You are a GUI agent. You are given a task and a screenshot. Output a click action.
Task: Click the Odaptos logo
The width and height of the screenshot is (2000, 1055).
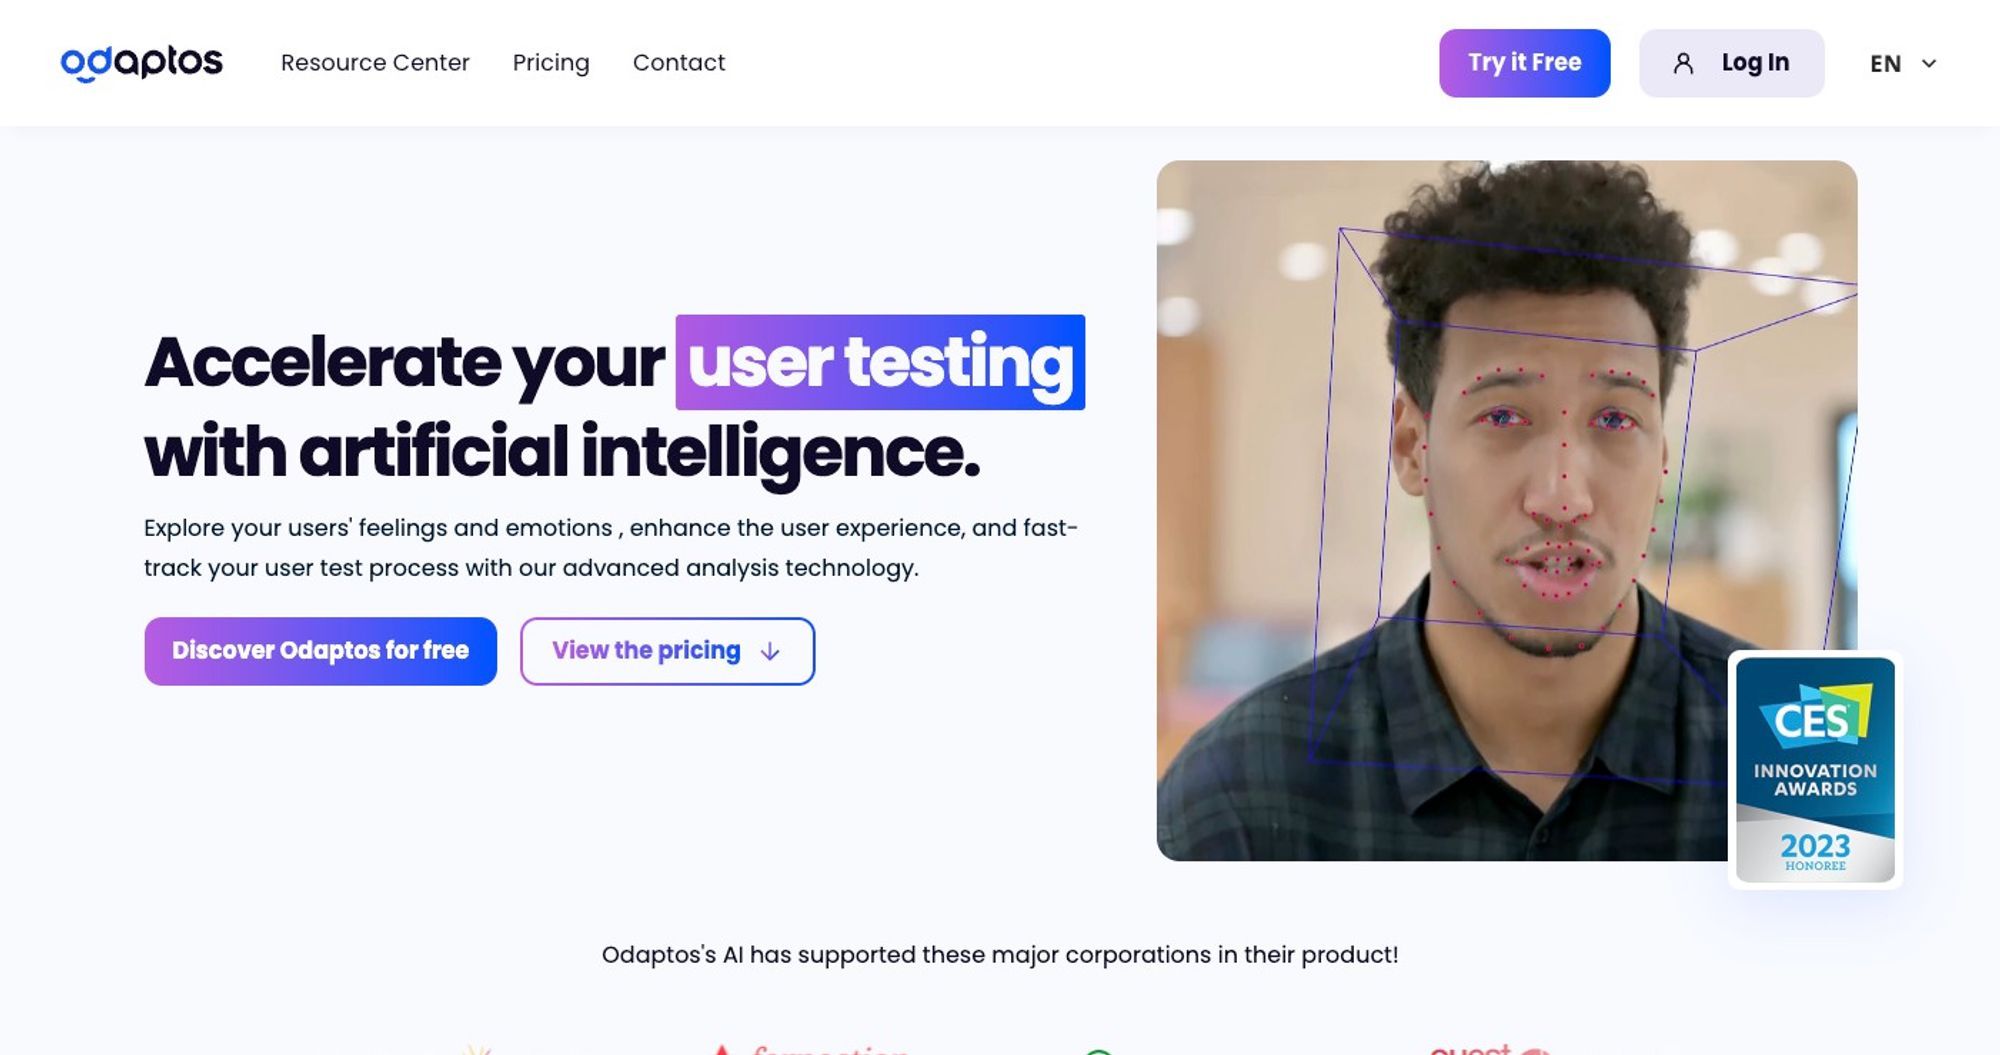tap(141, 62)
